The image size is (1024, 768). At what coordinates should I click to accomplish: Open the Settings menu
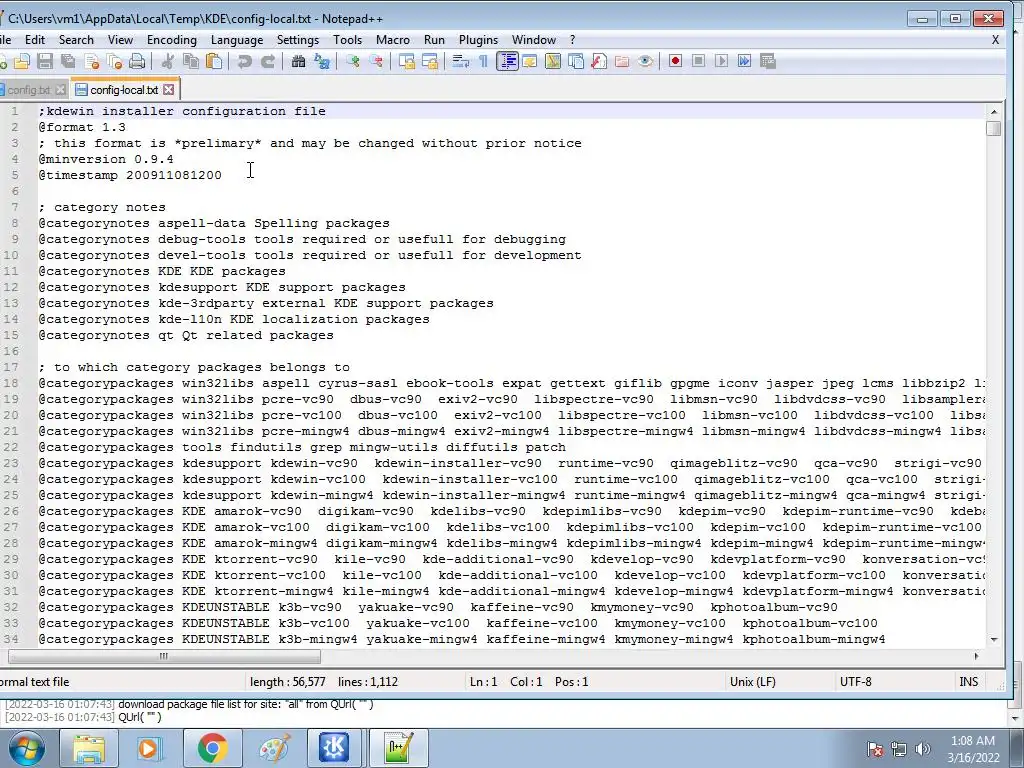point(298,40)
